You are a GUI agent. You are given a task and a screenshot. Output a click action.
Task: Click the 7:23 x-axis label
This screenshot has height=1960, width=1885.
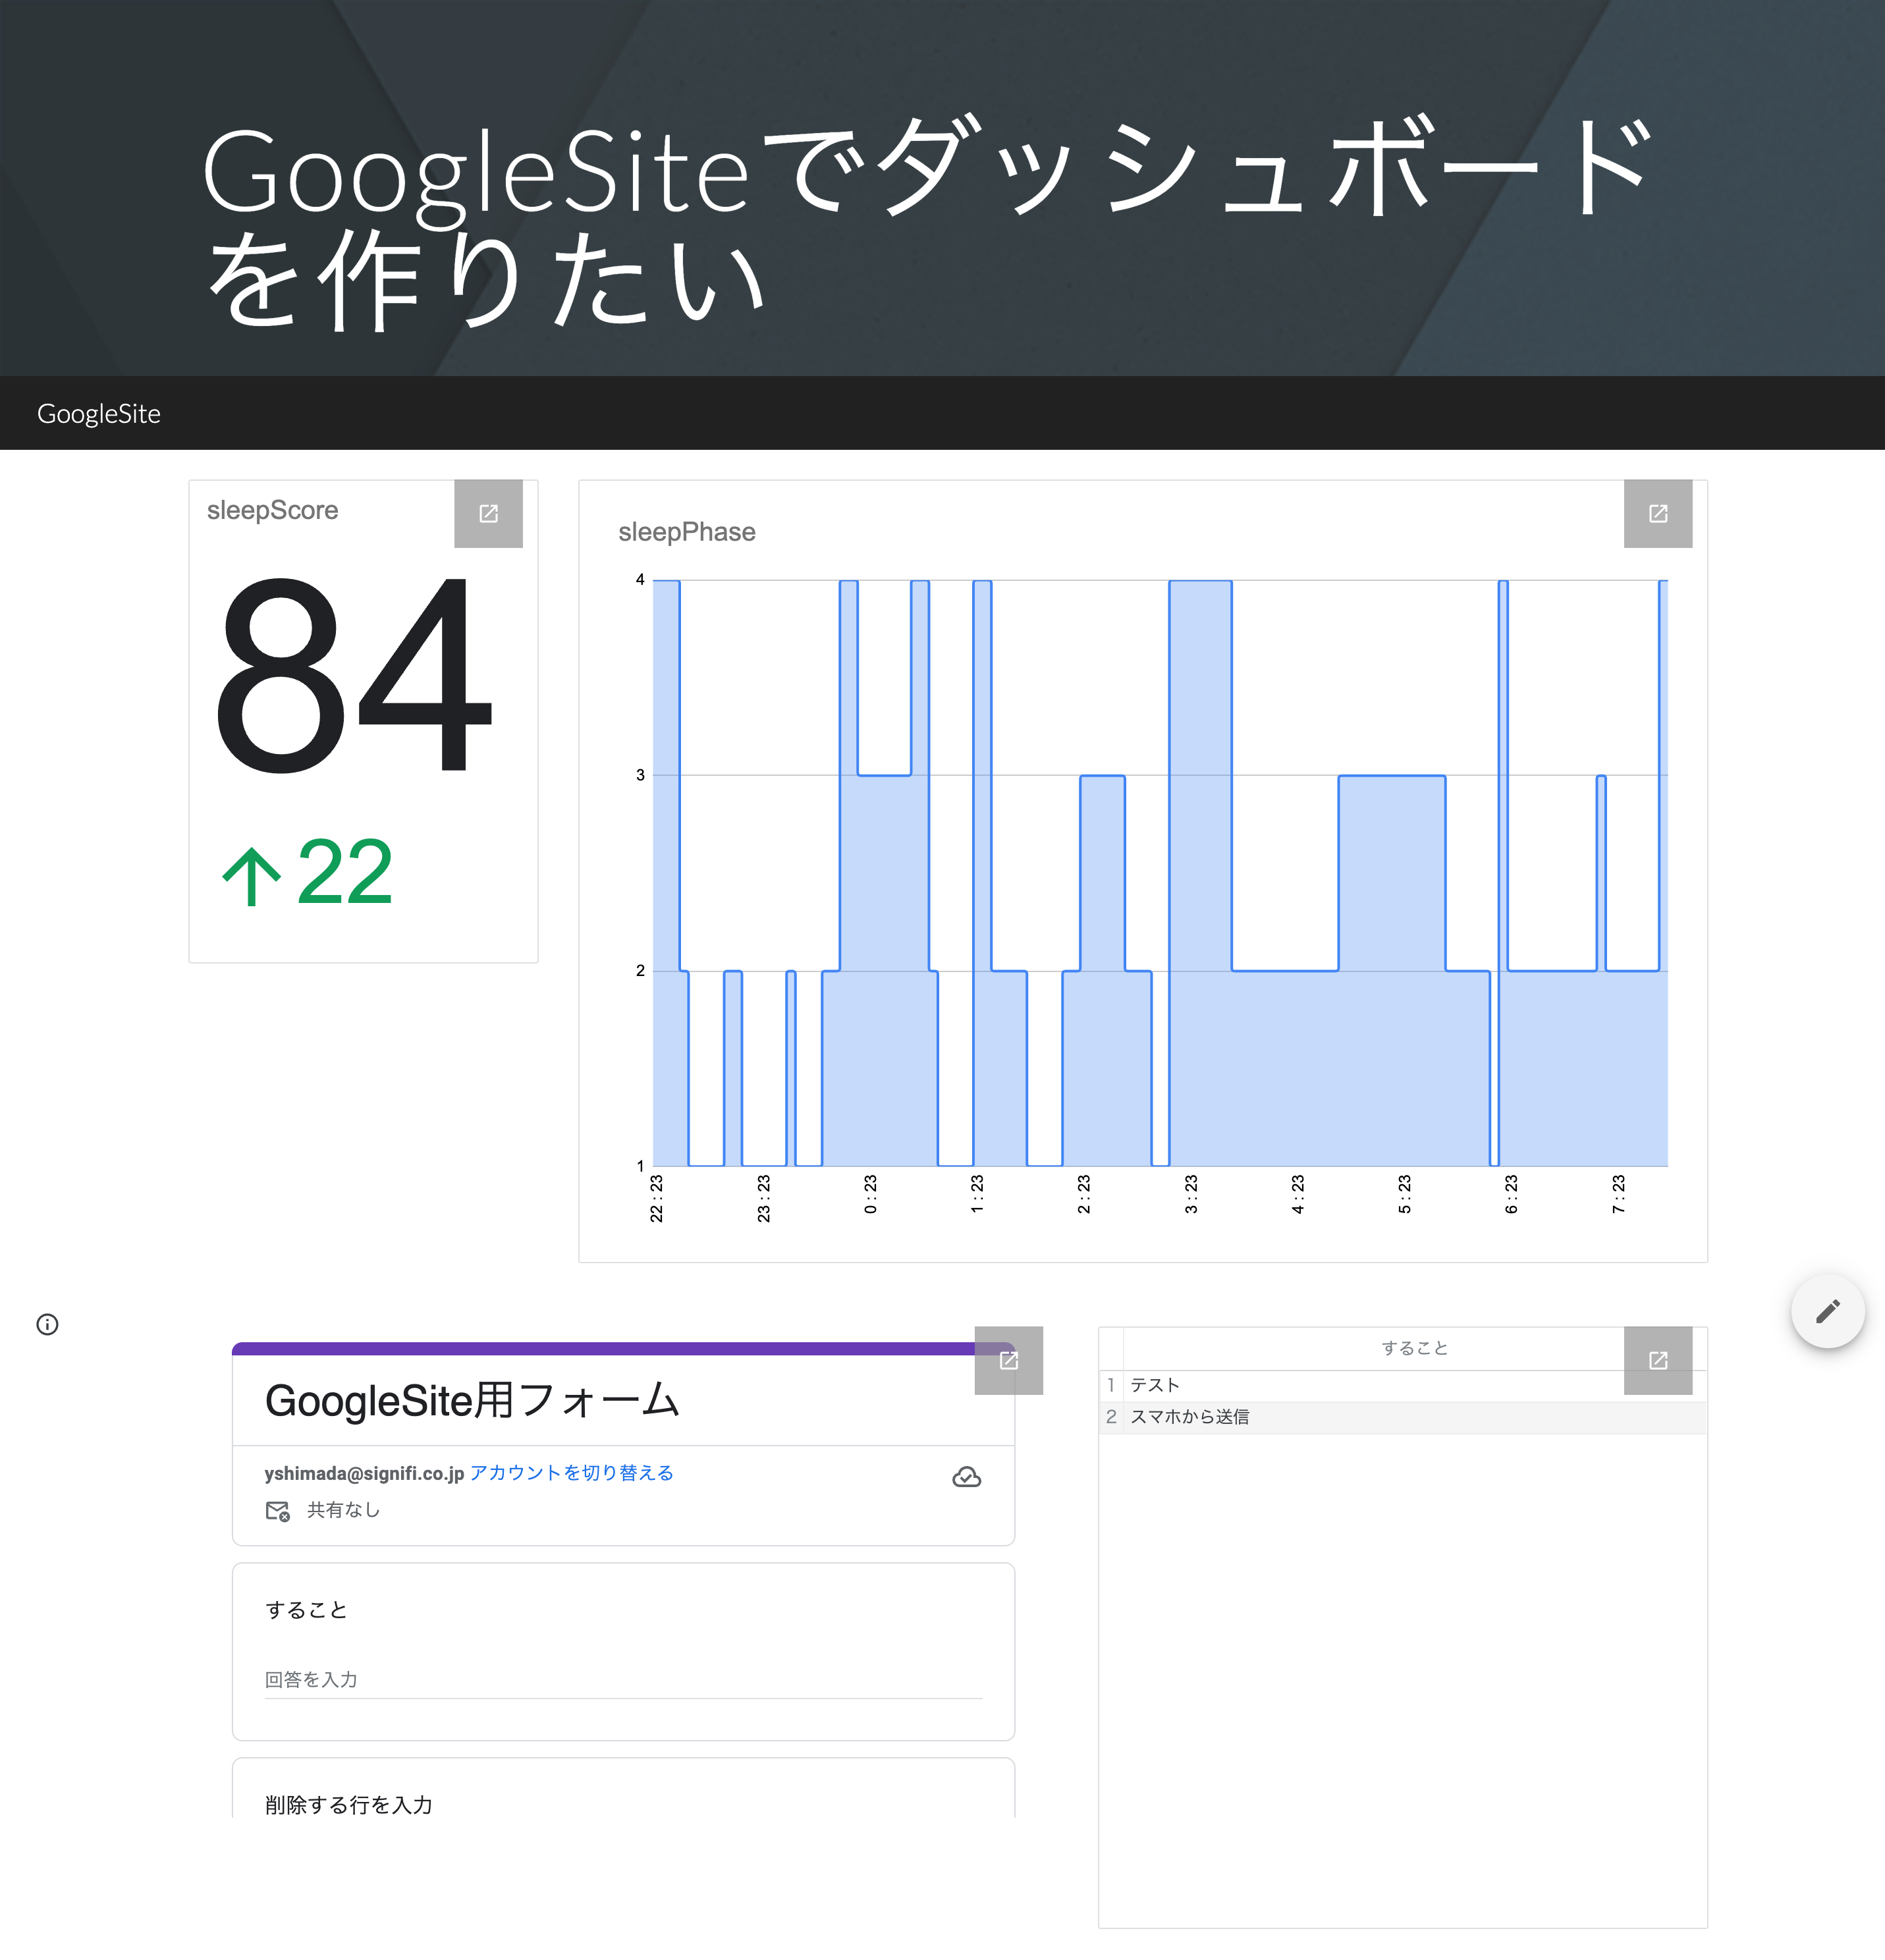click(1618, 1195)
